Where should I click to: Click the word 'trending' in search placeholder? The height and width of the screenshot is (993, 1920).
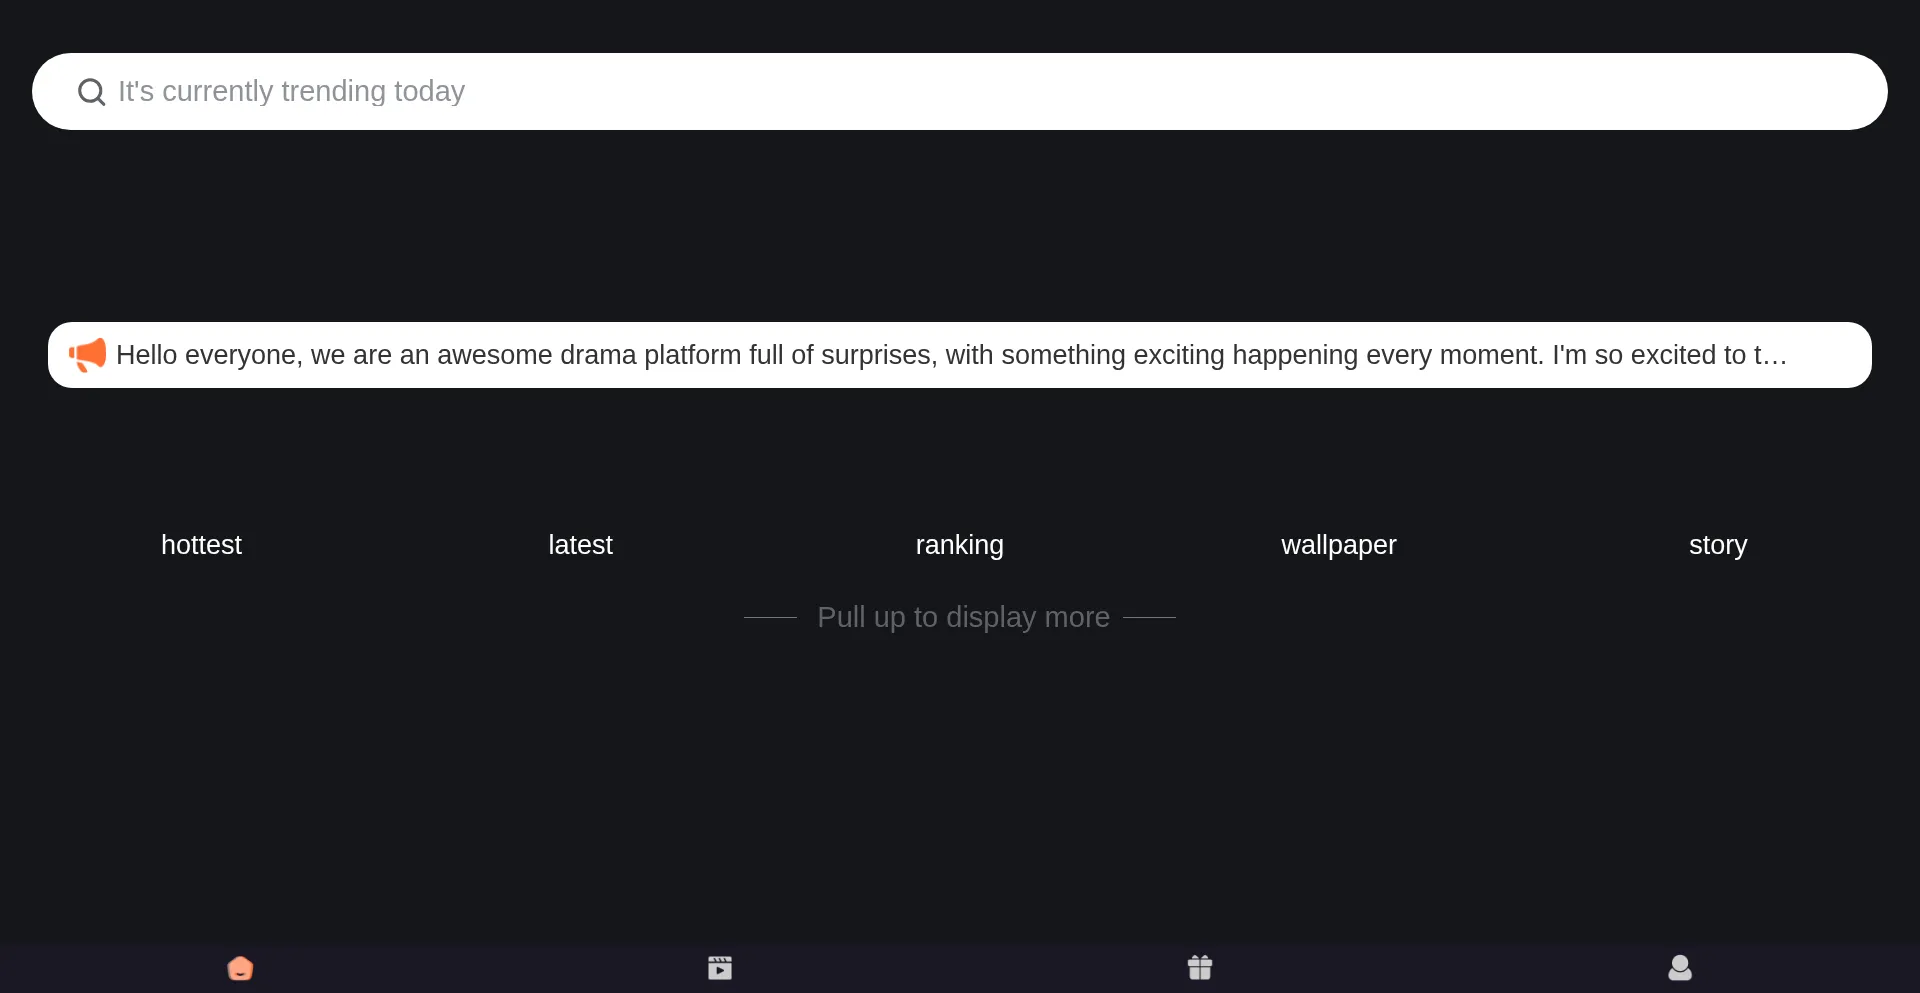click(333, 92)
